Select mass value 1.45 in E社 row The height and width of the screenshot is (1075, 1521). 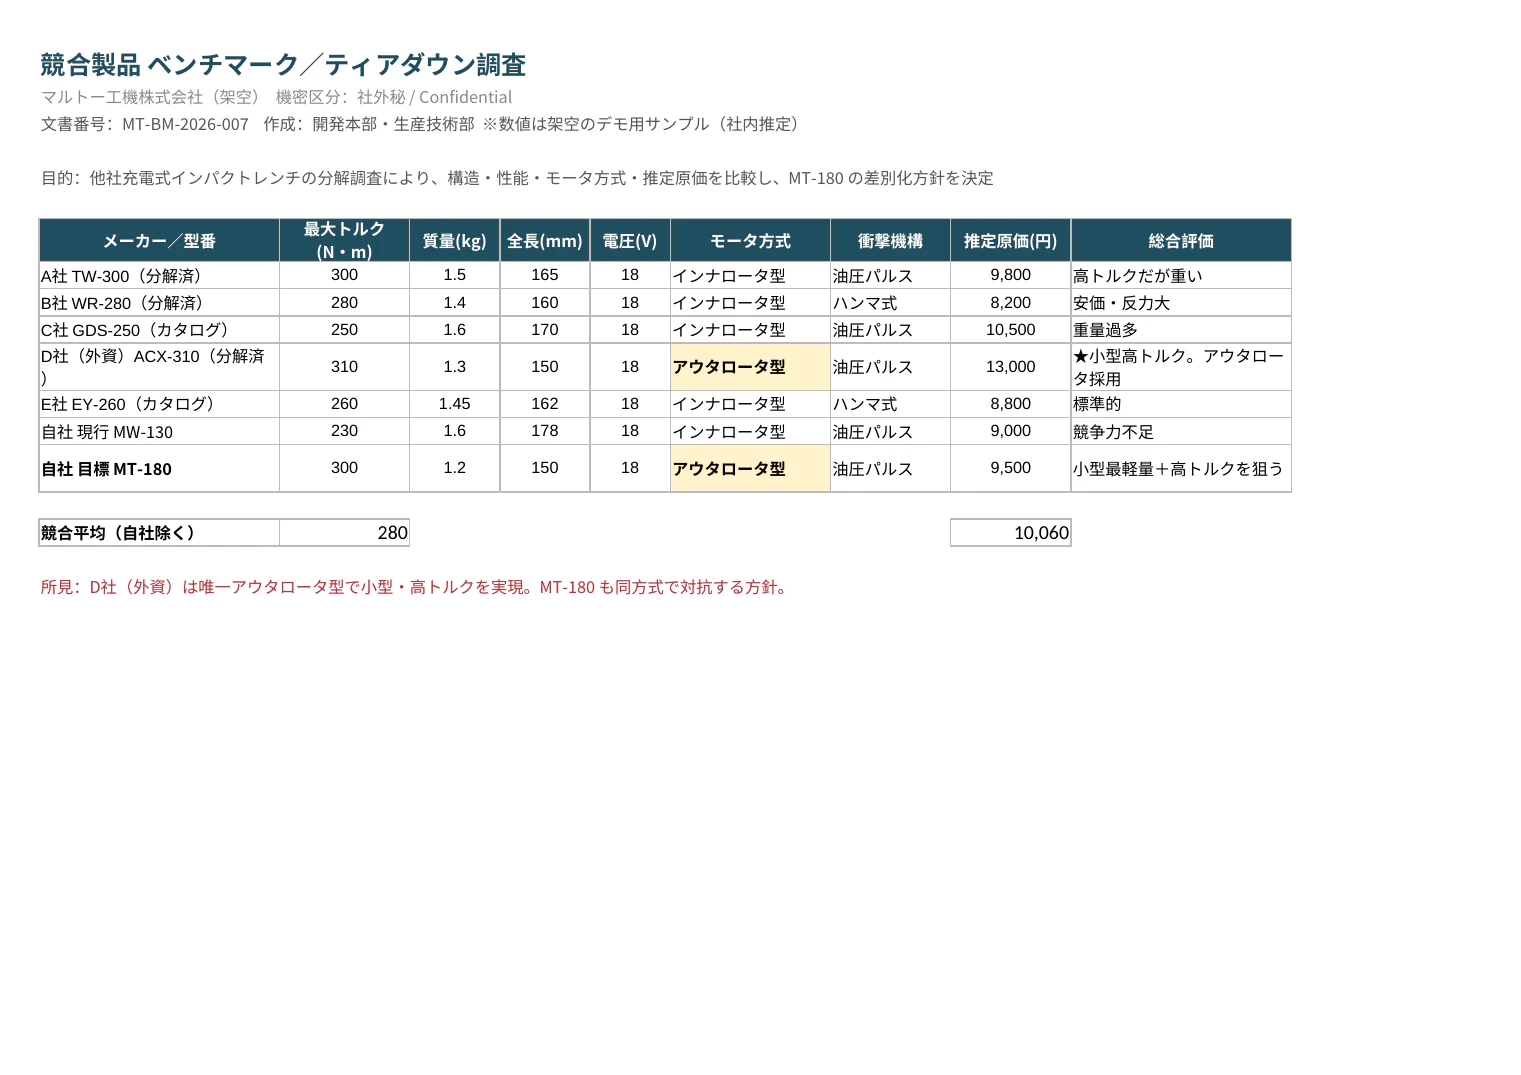pos(454,404)
